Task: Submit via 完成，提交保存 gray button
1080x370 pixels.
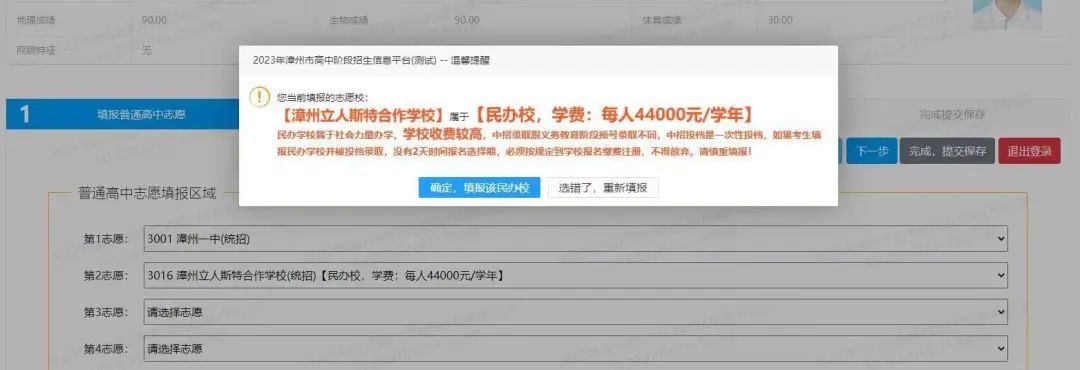Action: pos(947,151)
